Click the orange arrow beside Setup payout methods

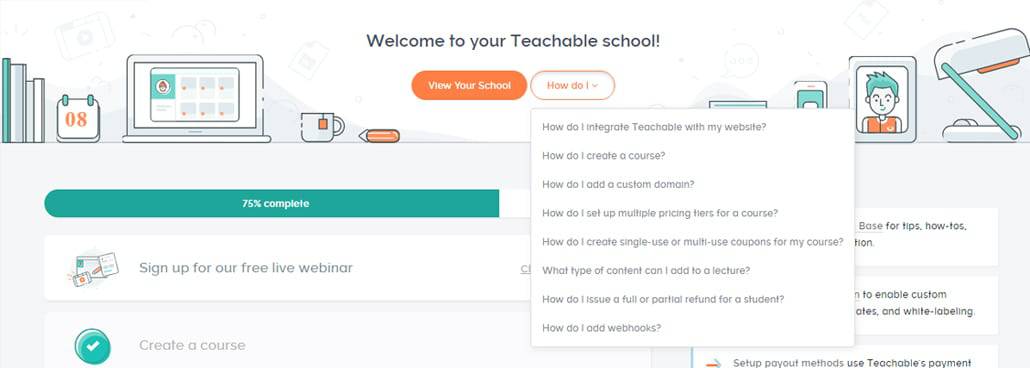[713, 363]
